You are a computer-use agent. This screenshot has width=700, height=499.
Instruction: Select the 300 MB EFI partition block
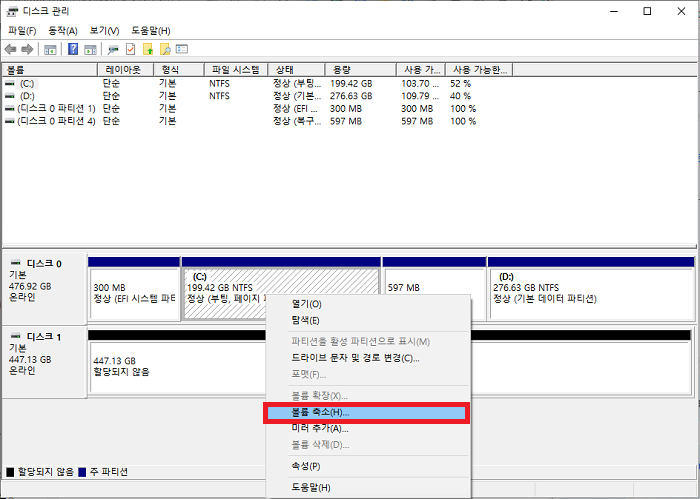[x=134, y=294]
